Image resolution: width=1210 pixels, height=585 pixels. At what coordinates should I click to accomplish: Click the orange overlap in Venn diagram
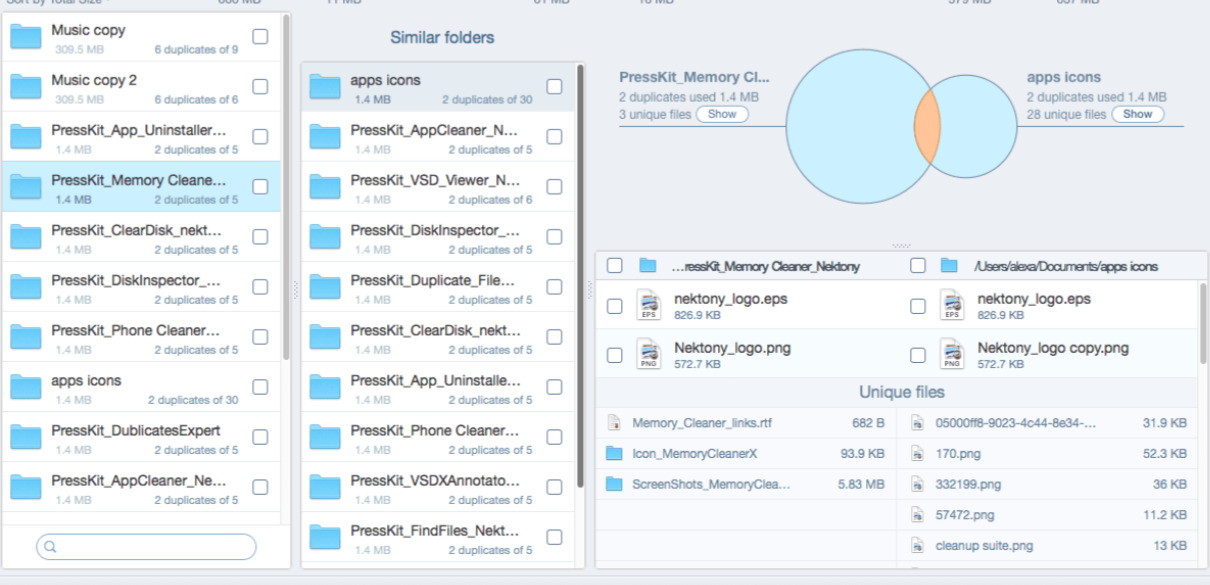pyautogui.click(x=928, y=126)
